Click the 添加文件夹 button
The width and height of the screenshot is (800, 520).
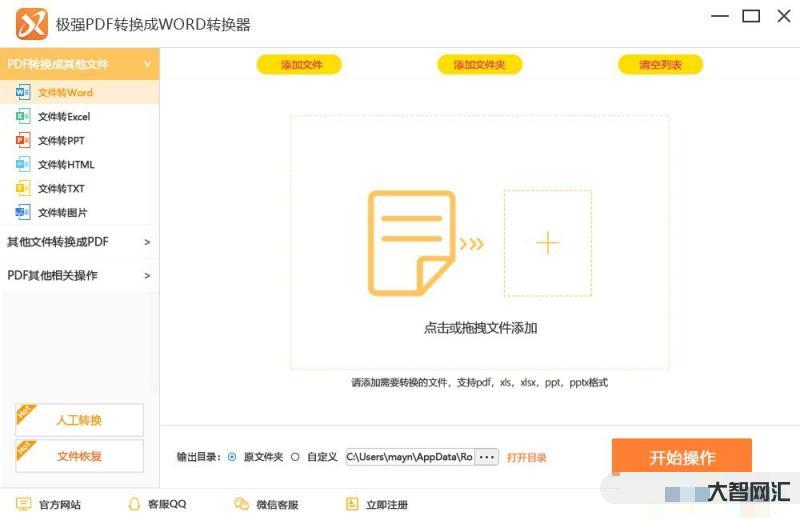480,64
